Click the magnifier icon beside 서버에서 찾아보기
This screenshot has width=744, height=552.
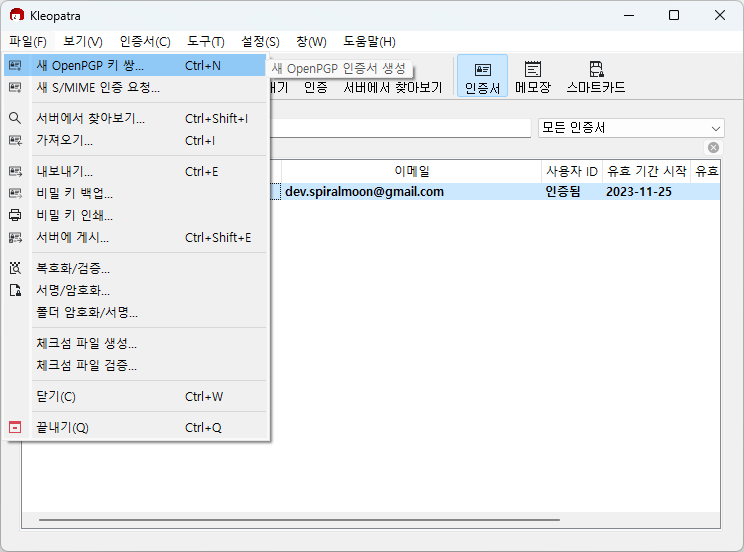pos(15,118)
